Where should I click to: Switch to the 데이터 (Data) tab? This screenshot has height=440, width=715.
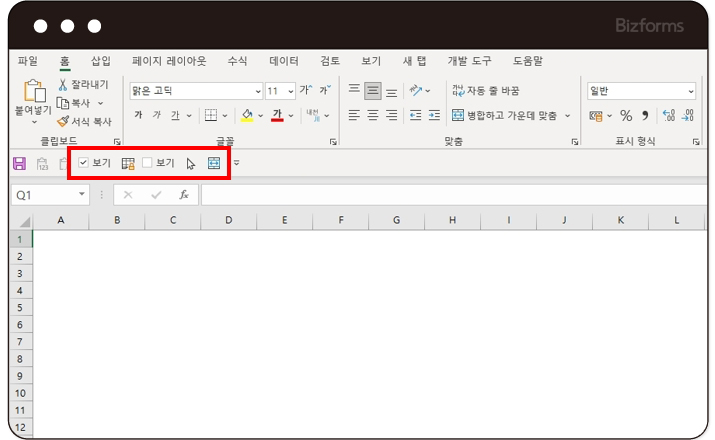coord(284,61)
